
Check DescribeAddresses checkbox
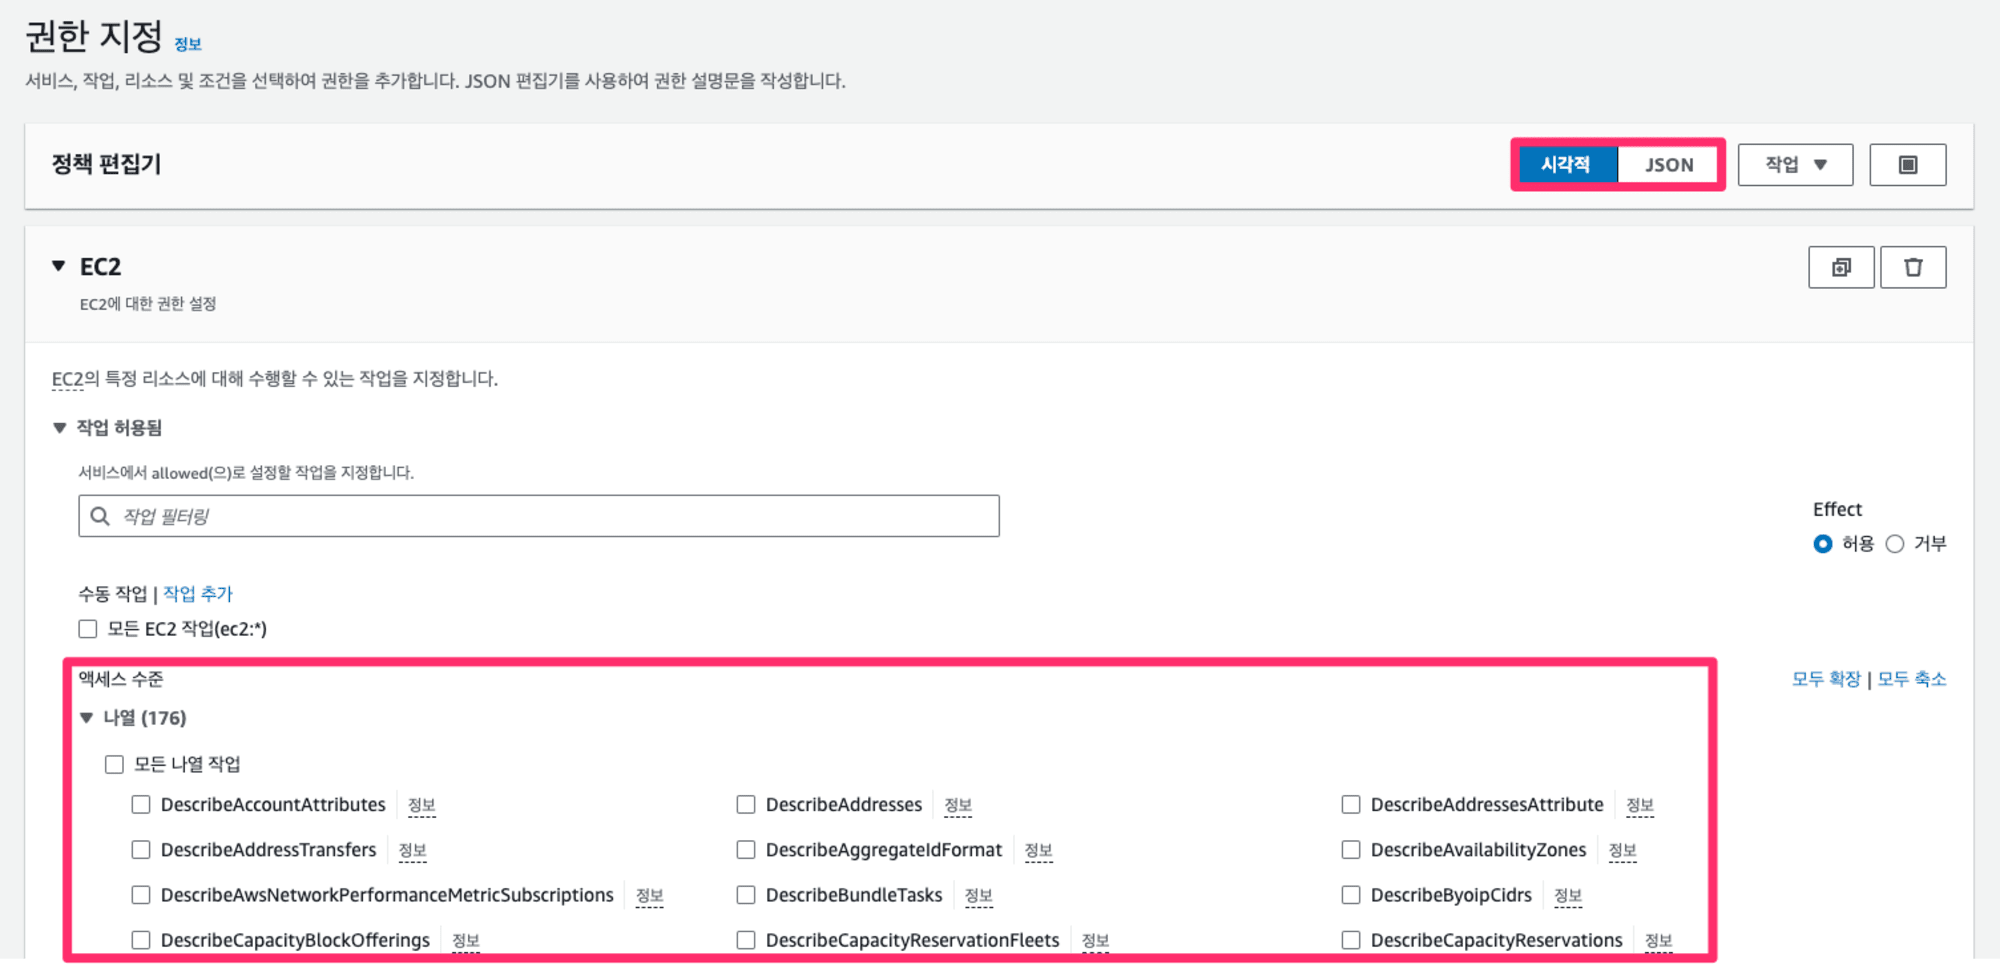(746, 805)
